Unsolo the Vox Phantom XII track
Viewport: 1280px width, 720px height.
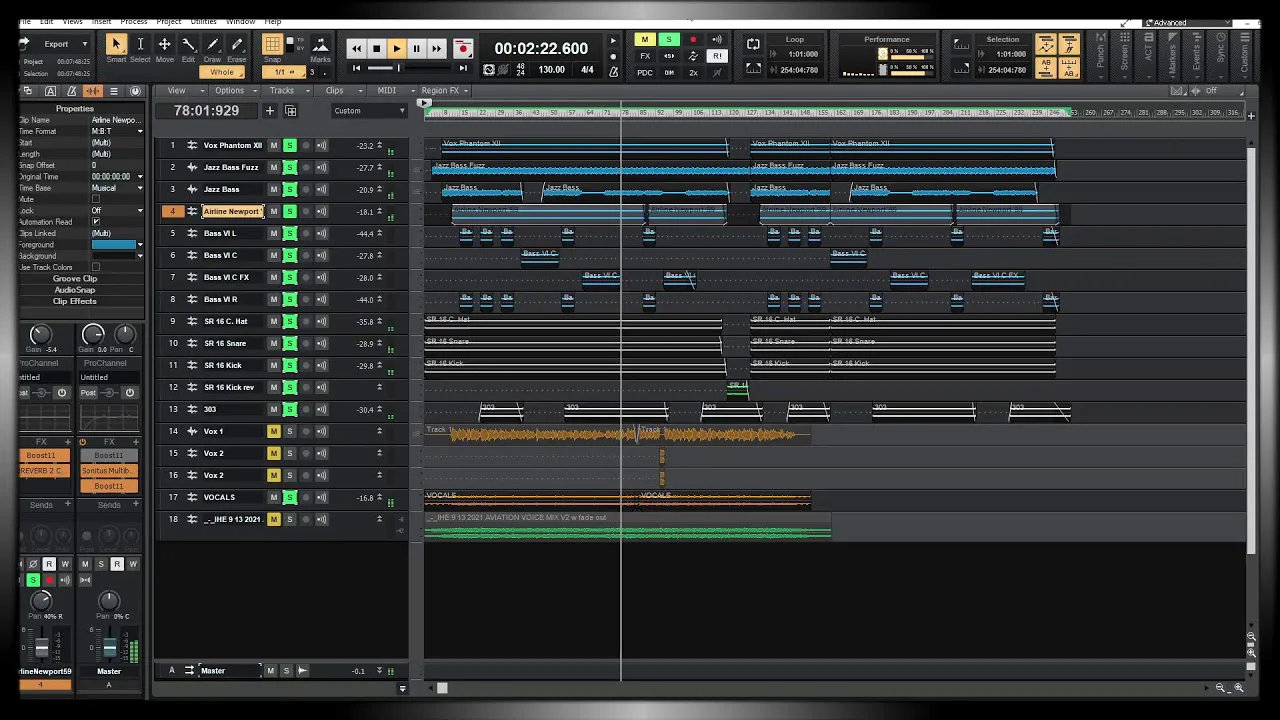tap(289, 146)
